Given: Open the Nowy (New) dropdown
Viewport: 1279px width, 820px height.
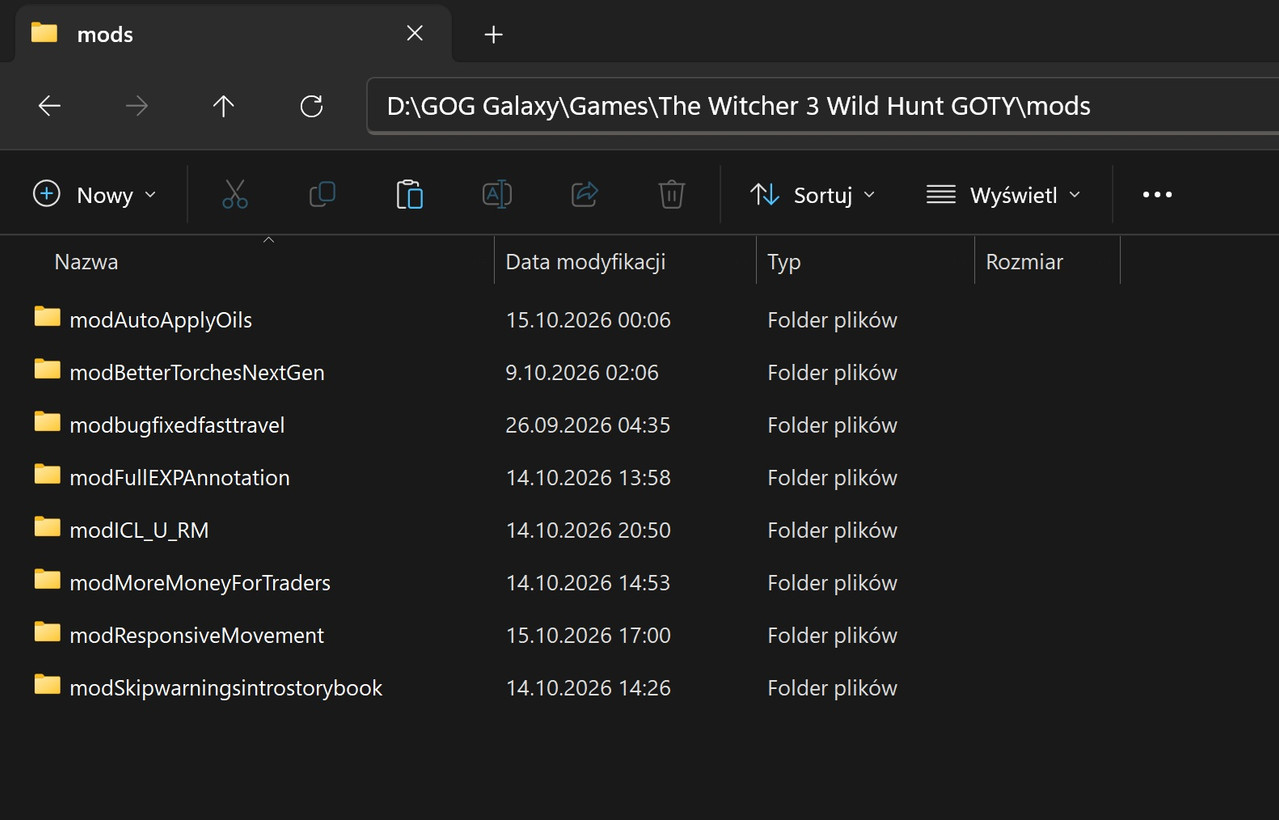Looking at the screenshot, I should [x=95, y=195].
